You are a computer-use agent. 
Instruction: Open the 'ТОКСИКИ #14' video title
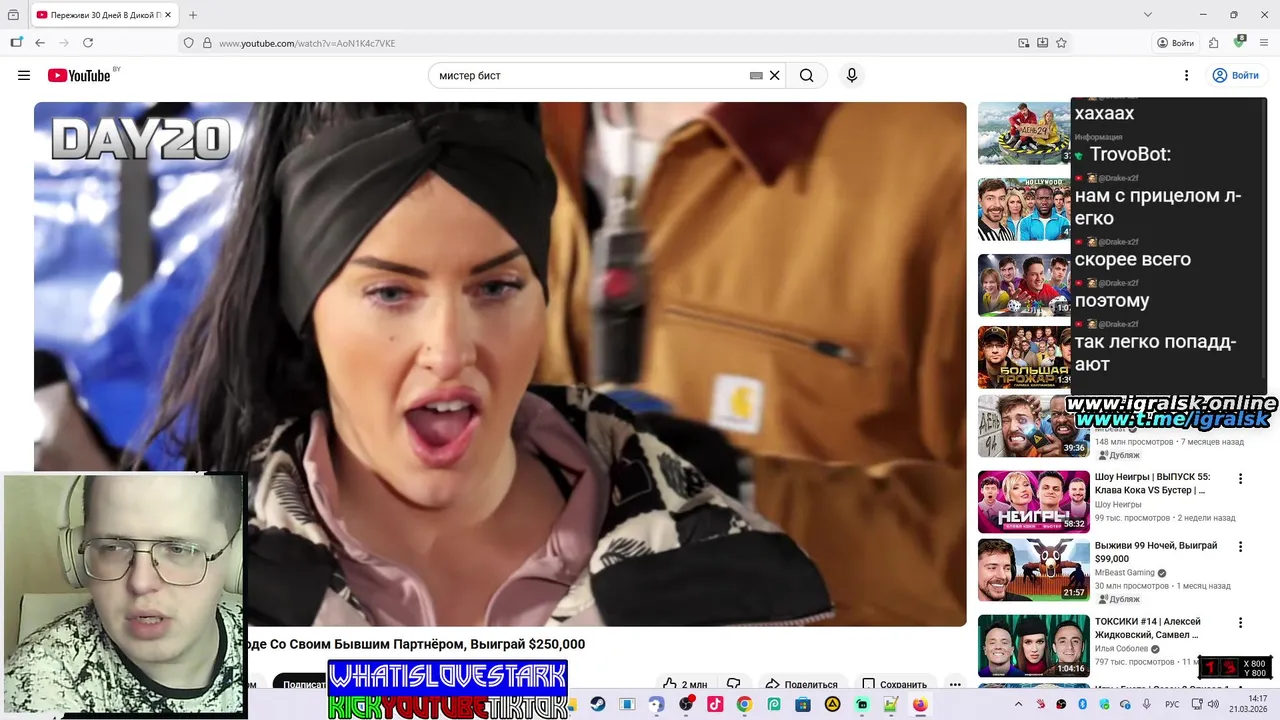pyautogui.click(x=1148, y=628)
